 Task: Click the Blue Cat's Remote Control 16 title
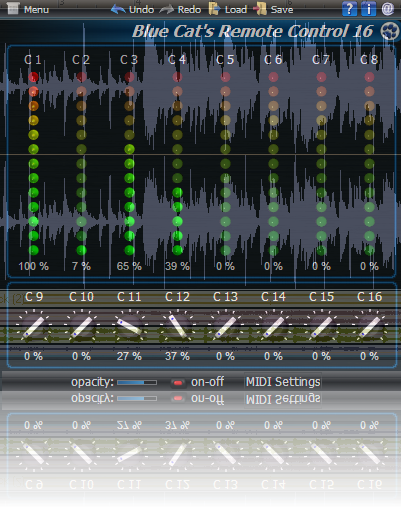(x=253, y=31)
